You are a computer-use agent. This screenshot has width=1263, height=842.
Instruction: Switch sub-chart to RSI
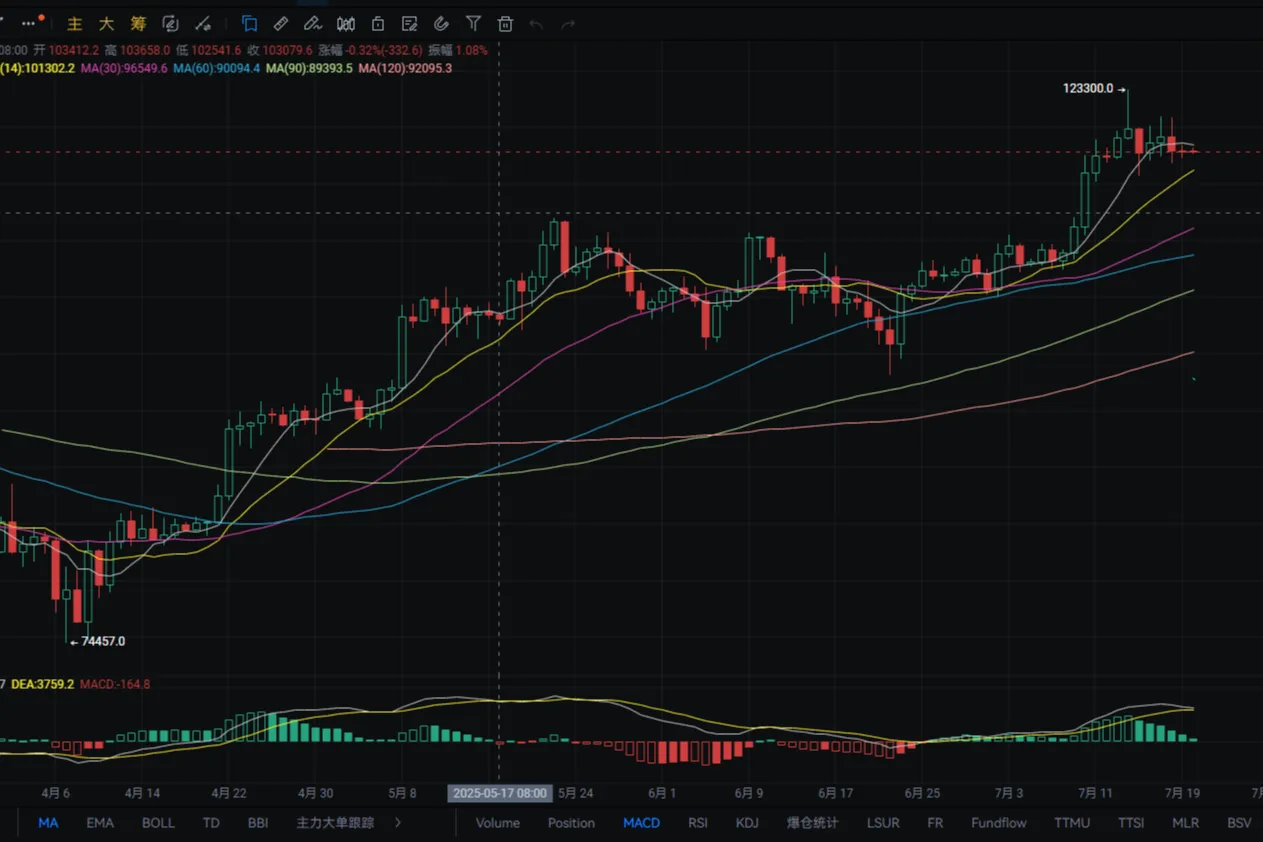(698, 823)
